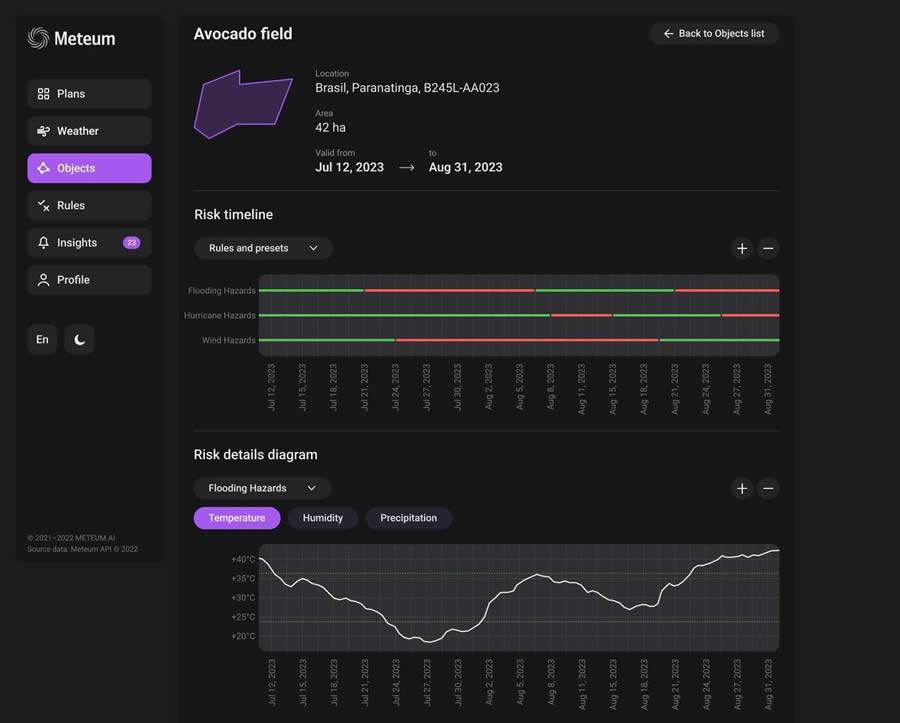
Task: Switch to the Humidity chart
Action: (x=322, y=518)
